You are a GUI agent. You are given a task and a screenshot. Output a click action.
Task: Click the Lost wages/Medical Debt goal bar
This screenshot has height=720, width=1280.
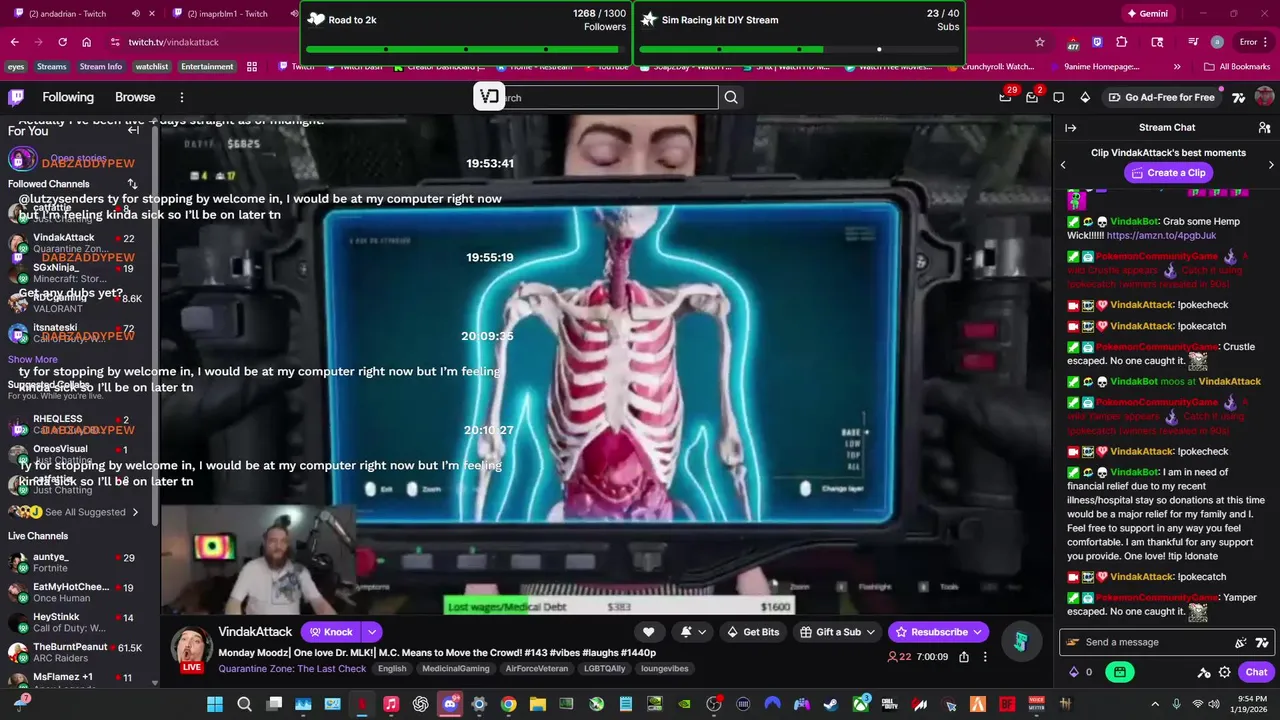[619, 606]
